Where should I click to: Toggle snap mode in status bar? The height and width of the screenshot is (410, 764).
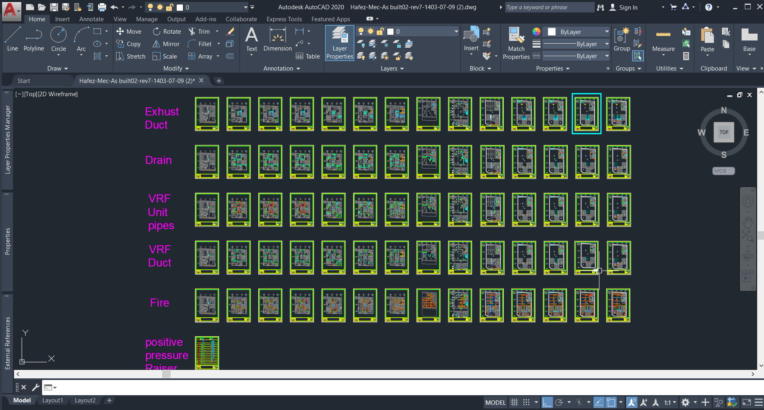pos(526,402)
